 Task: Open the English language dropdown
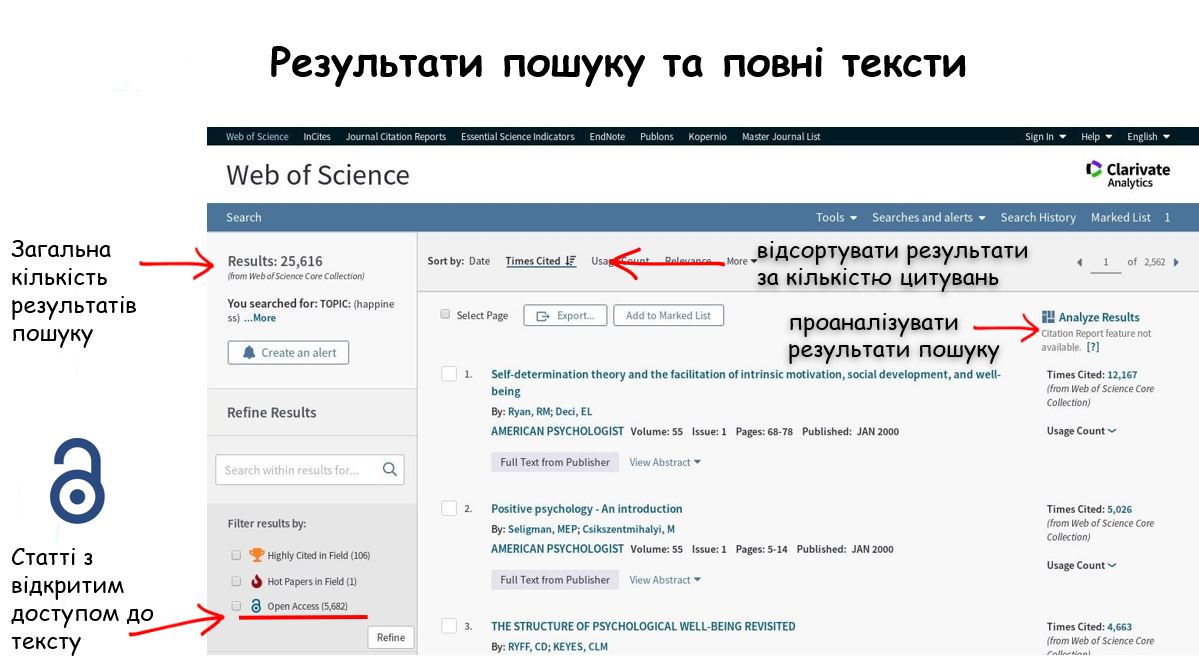pos(1149,137)
